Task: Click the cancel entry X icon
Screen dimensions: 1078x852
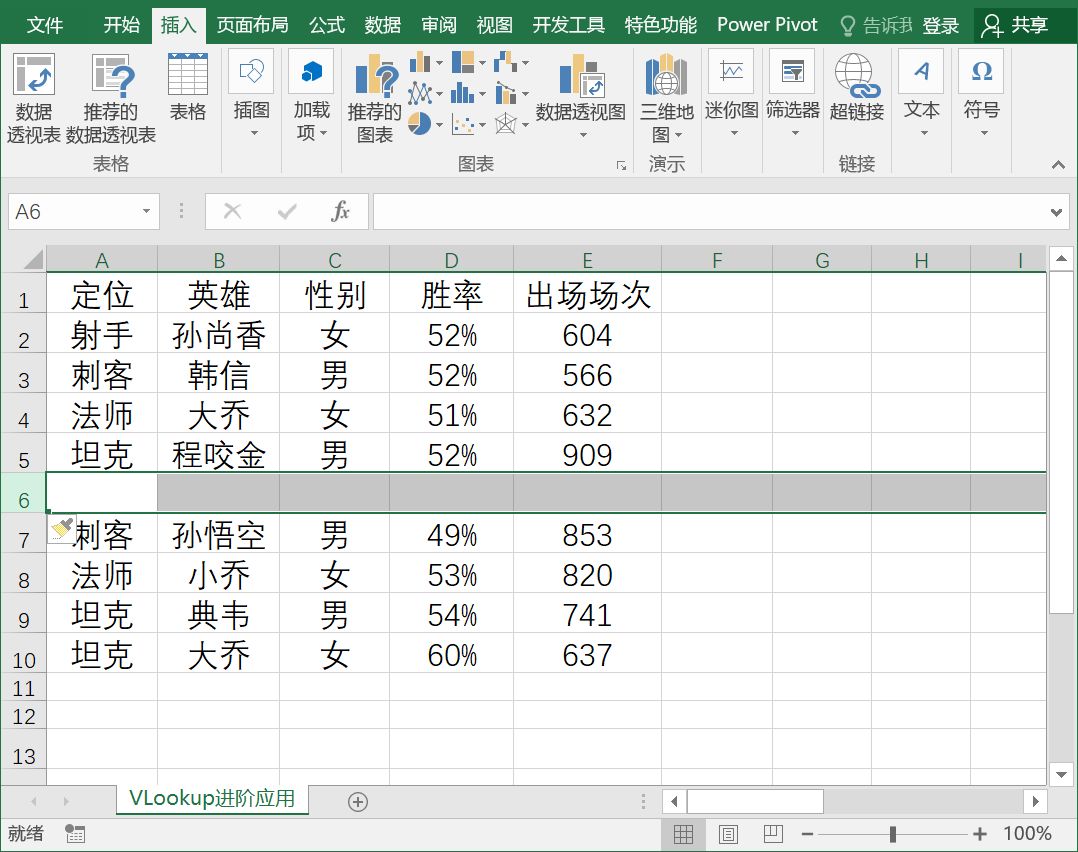Action: pyautogui.click(x=232, y=211)
